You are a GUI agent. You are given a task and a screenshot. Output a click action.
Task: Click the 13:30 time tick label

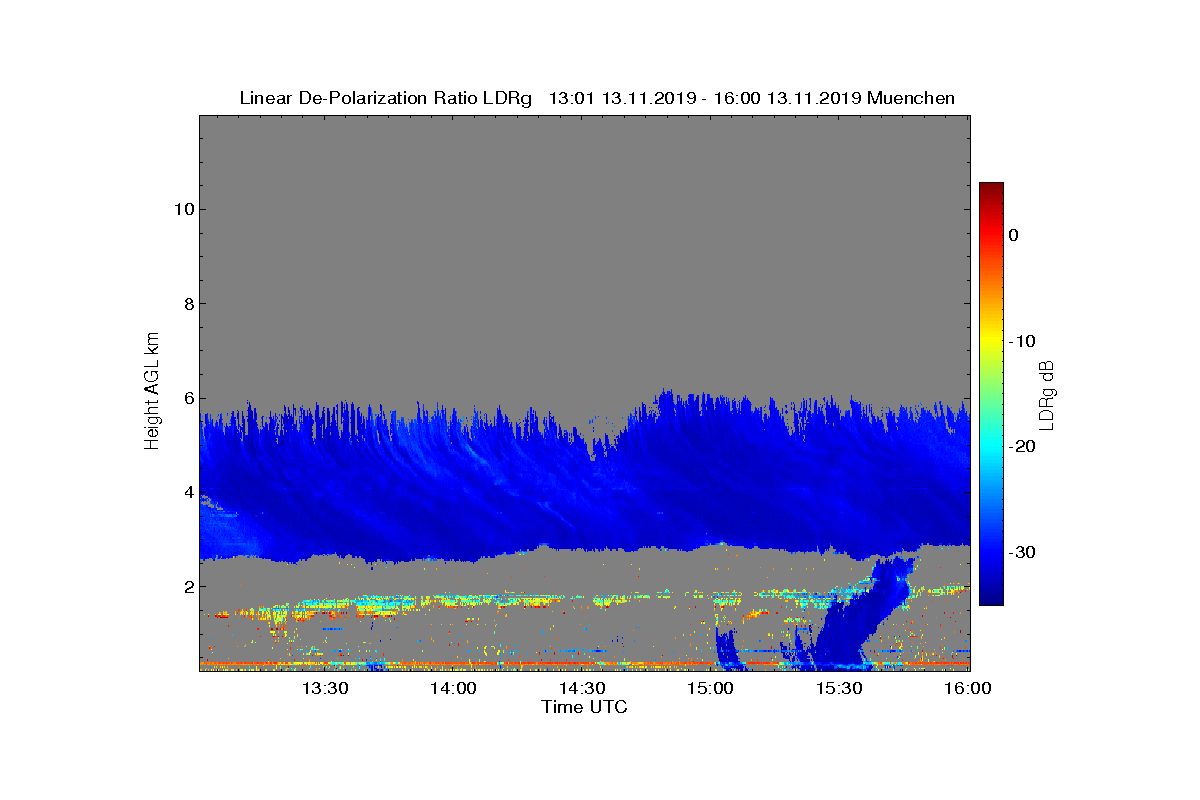[324, 688]
